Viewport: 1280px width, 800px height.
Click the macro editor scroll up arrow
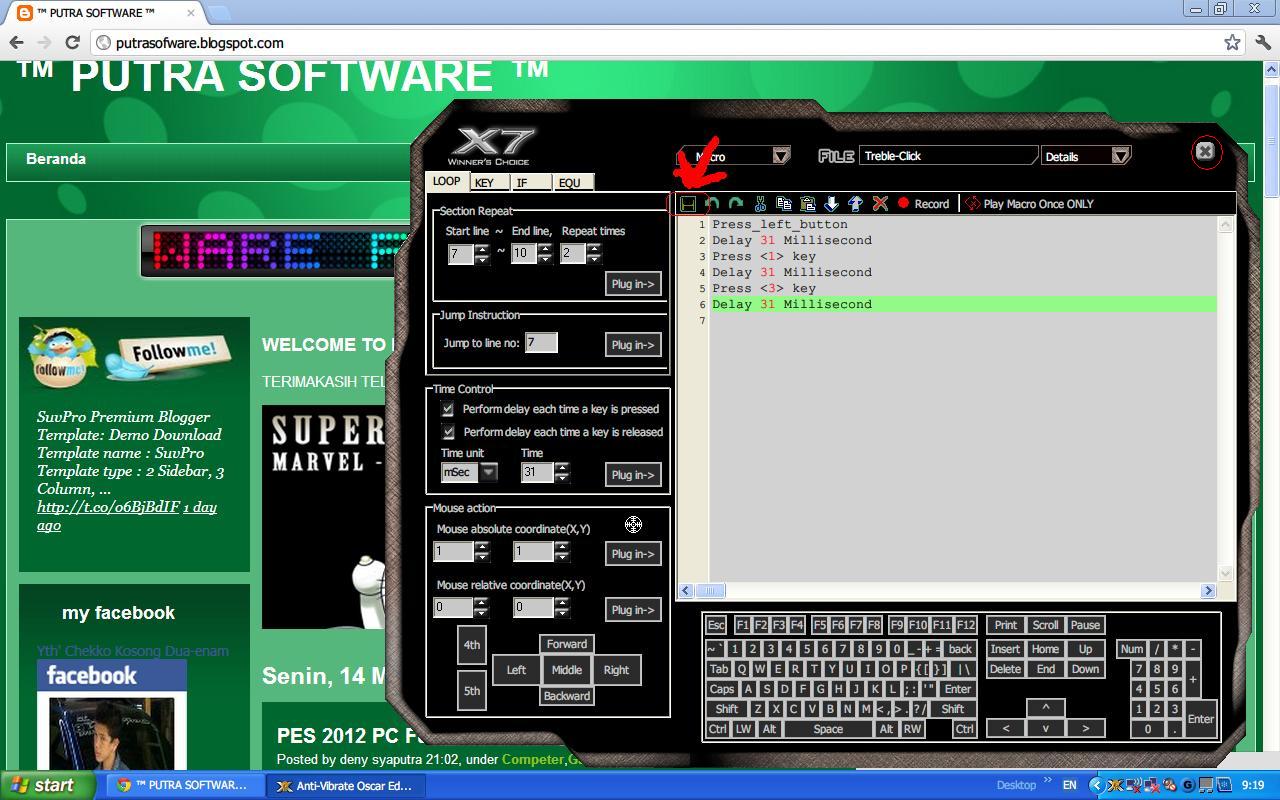click(x=1225, y=226)
